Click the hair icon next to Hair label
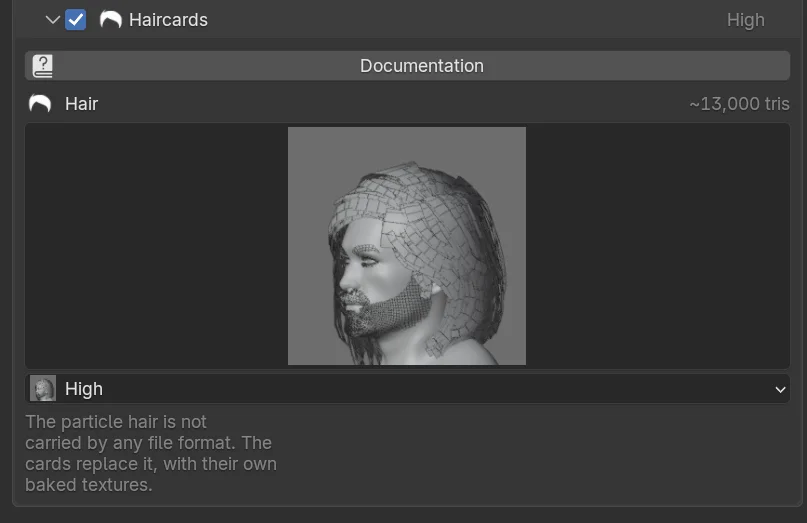The image size is (807, 523). (40, 103)
